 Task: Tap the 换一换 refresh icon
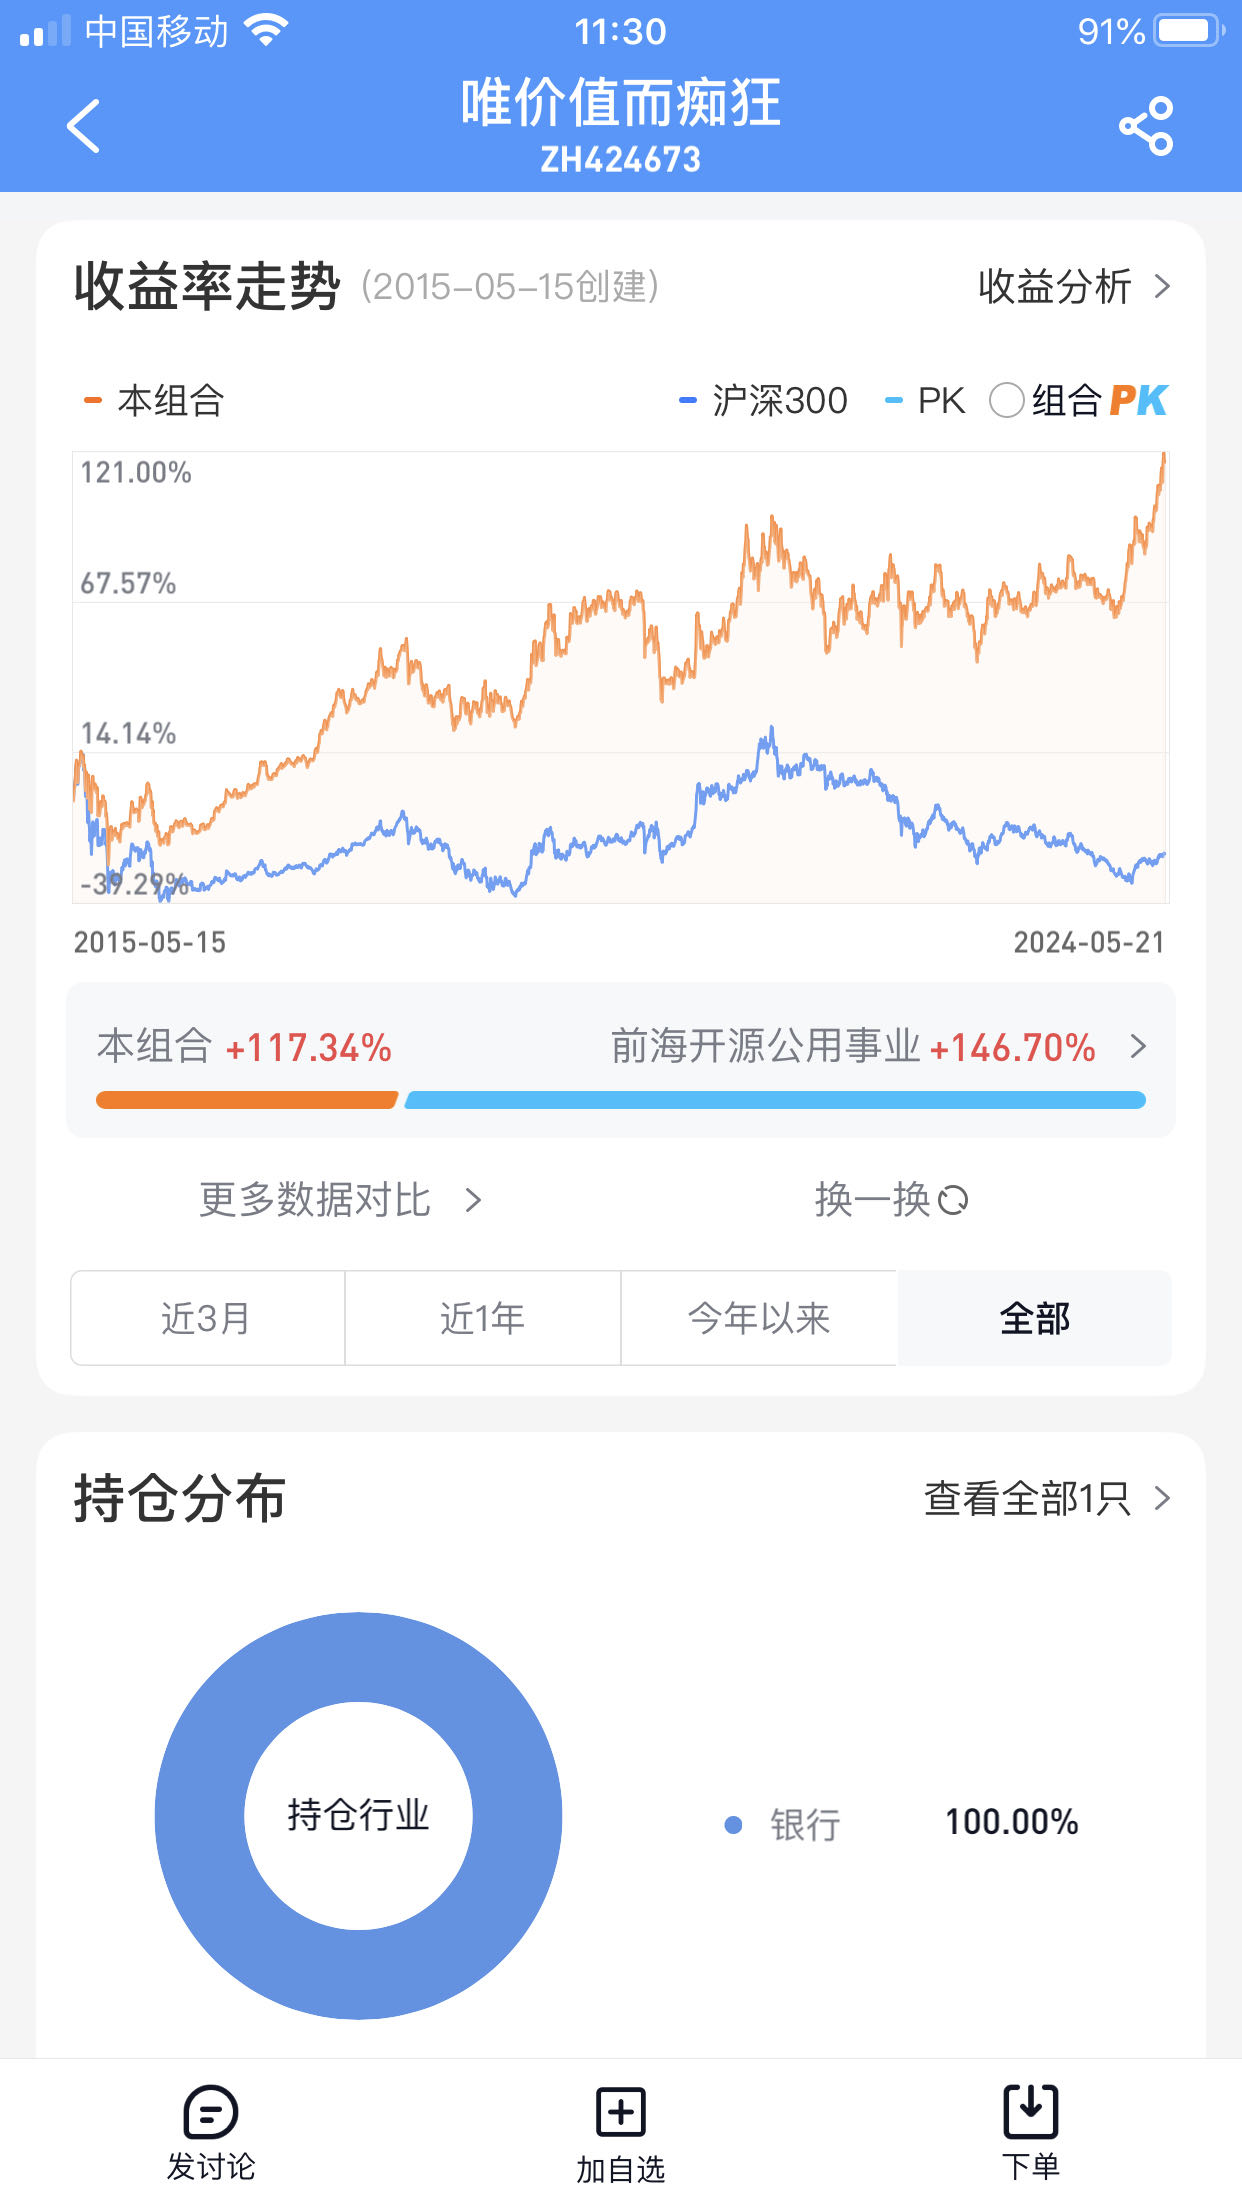coord(953,1199)
